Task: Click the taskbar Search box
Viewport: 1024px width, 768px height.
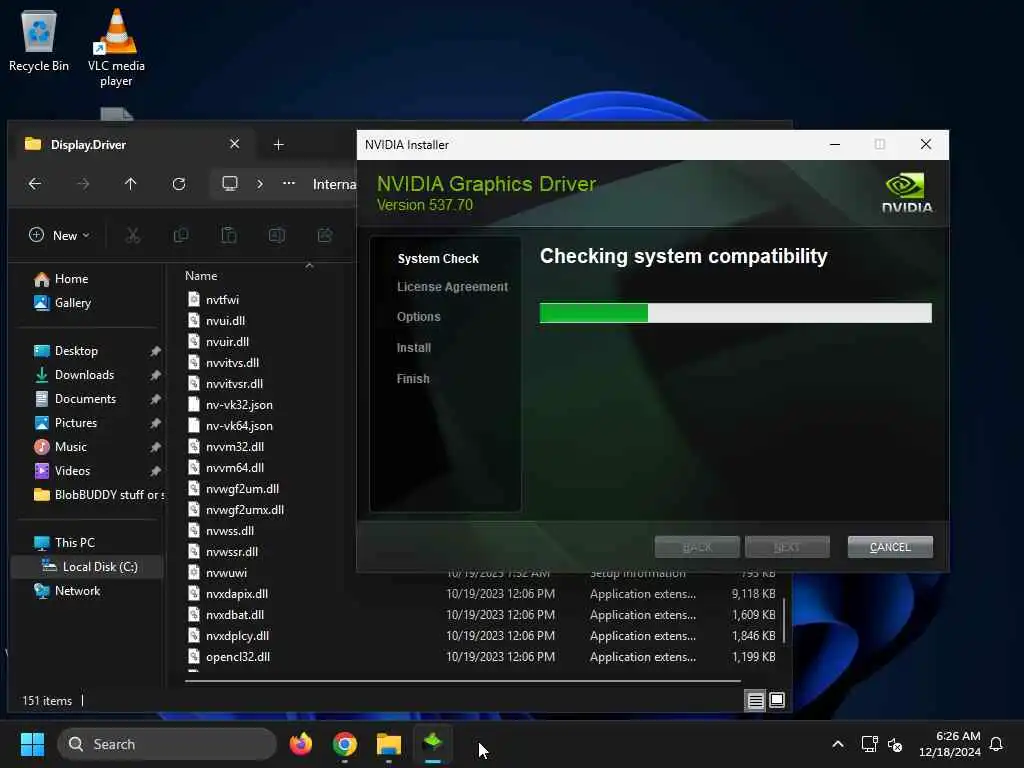Action: pyautogui.click(x=167, y=744)
